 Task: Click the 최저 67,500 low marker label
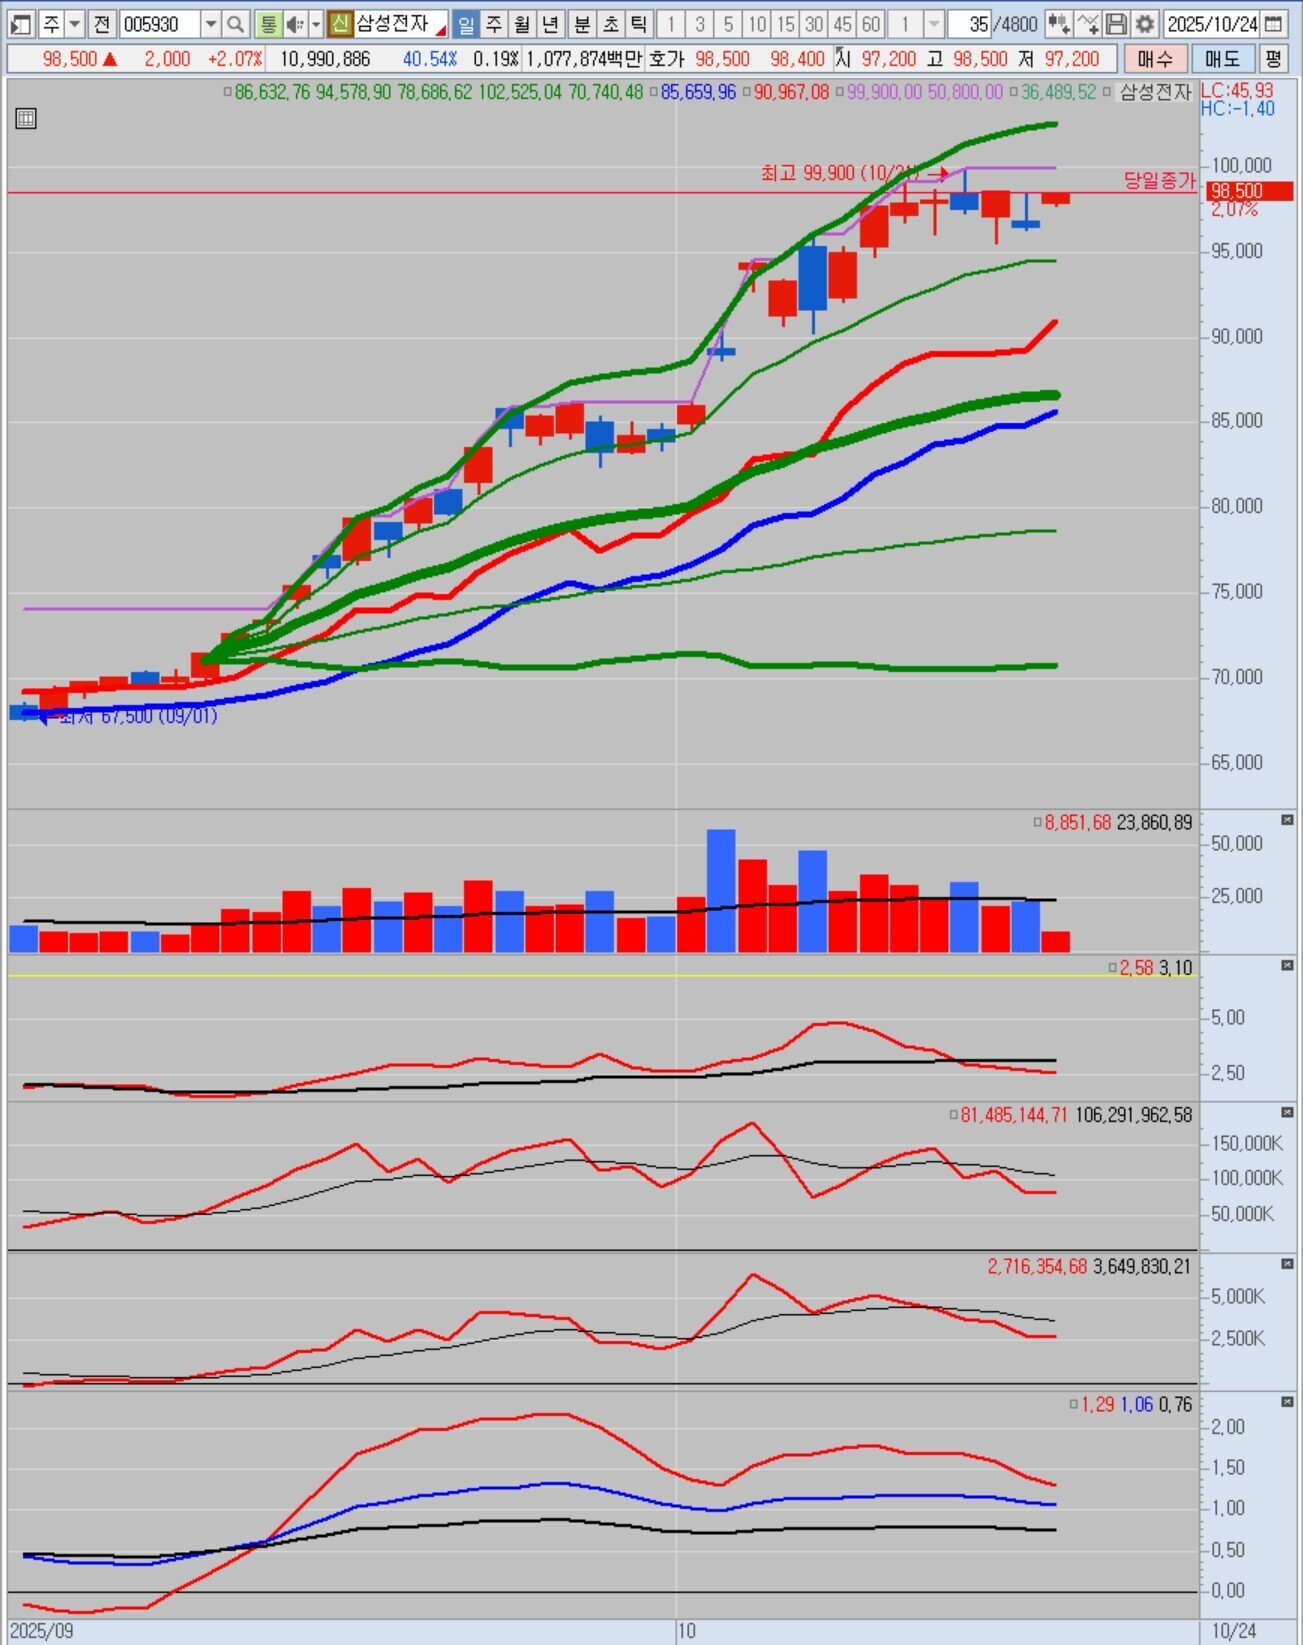[x=137, y=716]
